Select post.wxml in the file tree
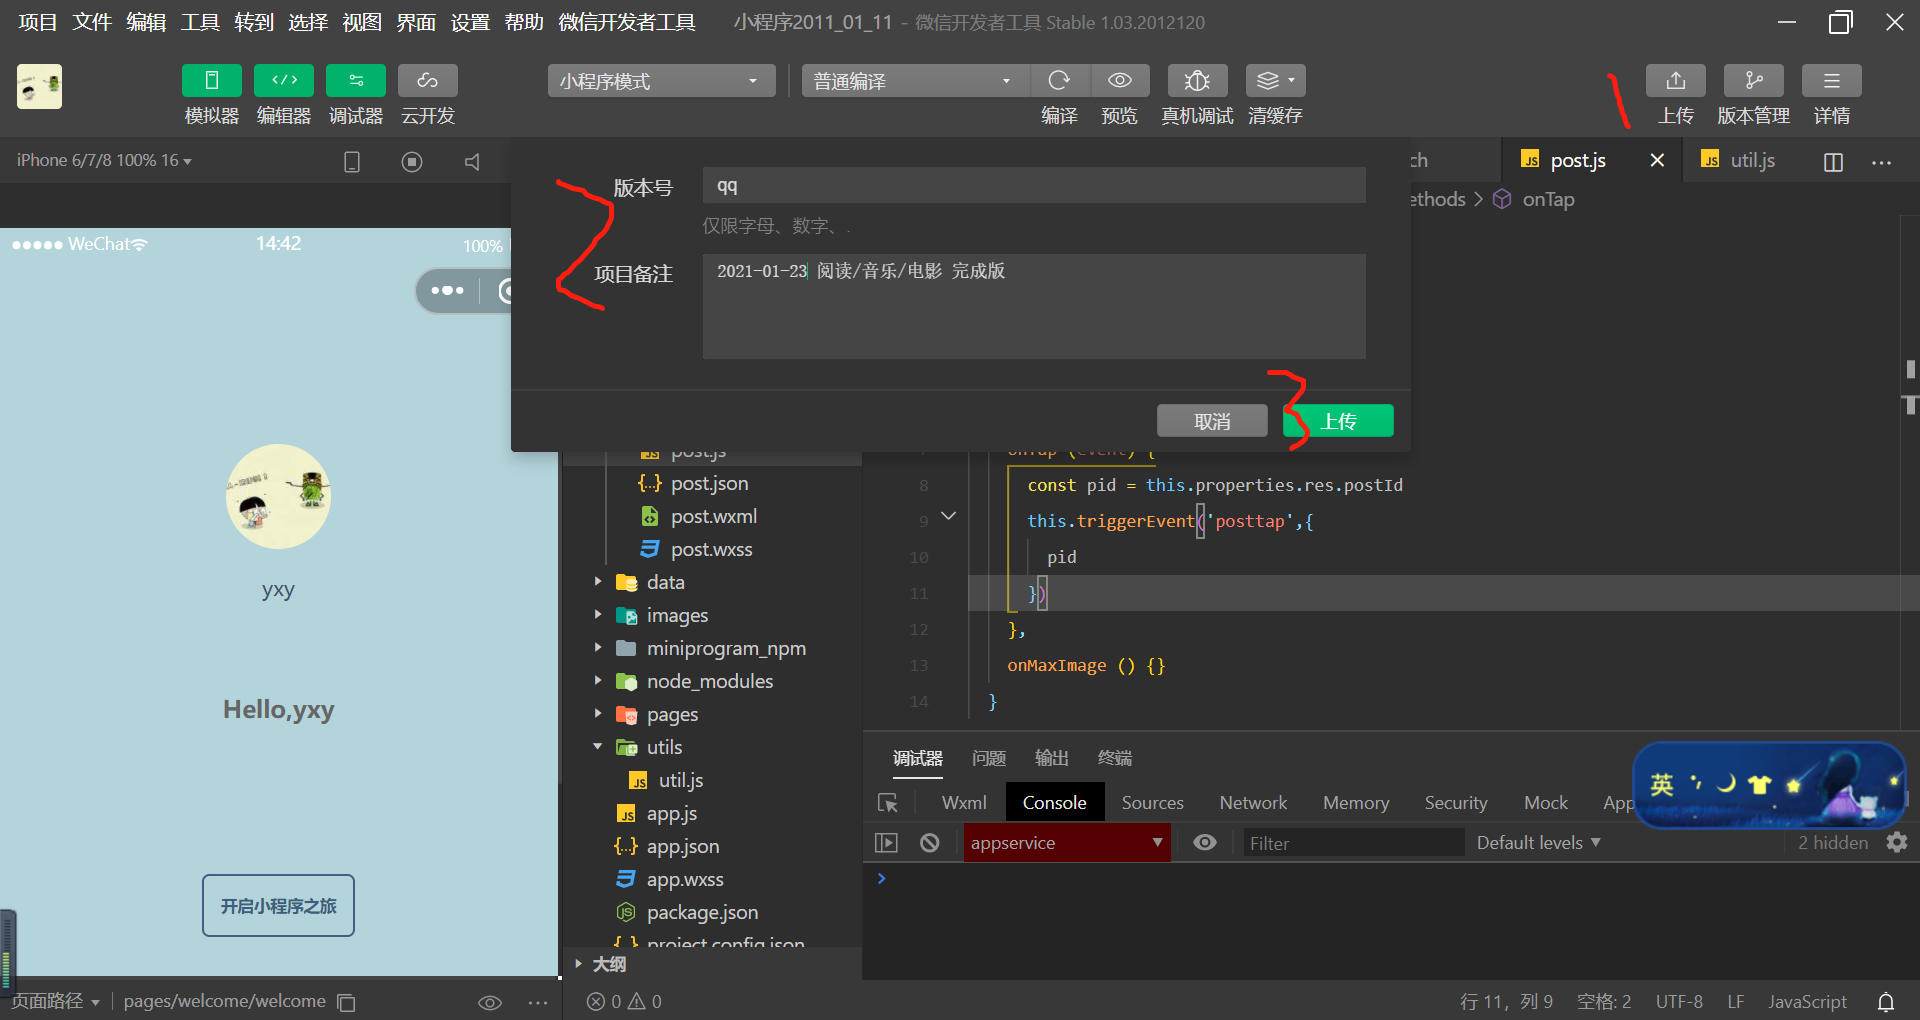Screen dimensions: 1920x1020 pos(712,516)
